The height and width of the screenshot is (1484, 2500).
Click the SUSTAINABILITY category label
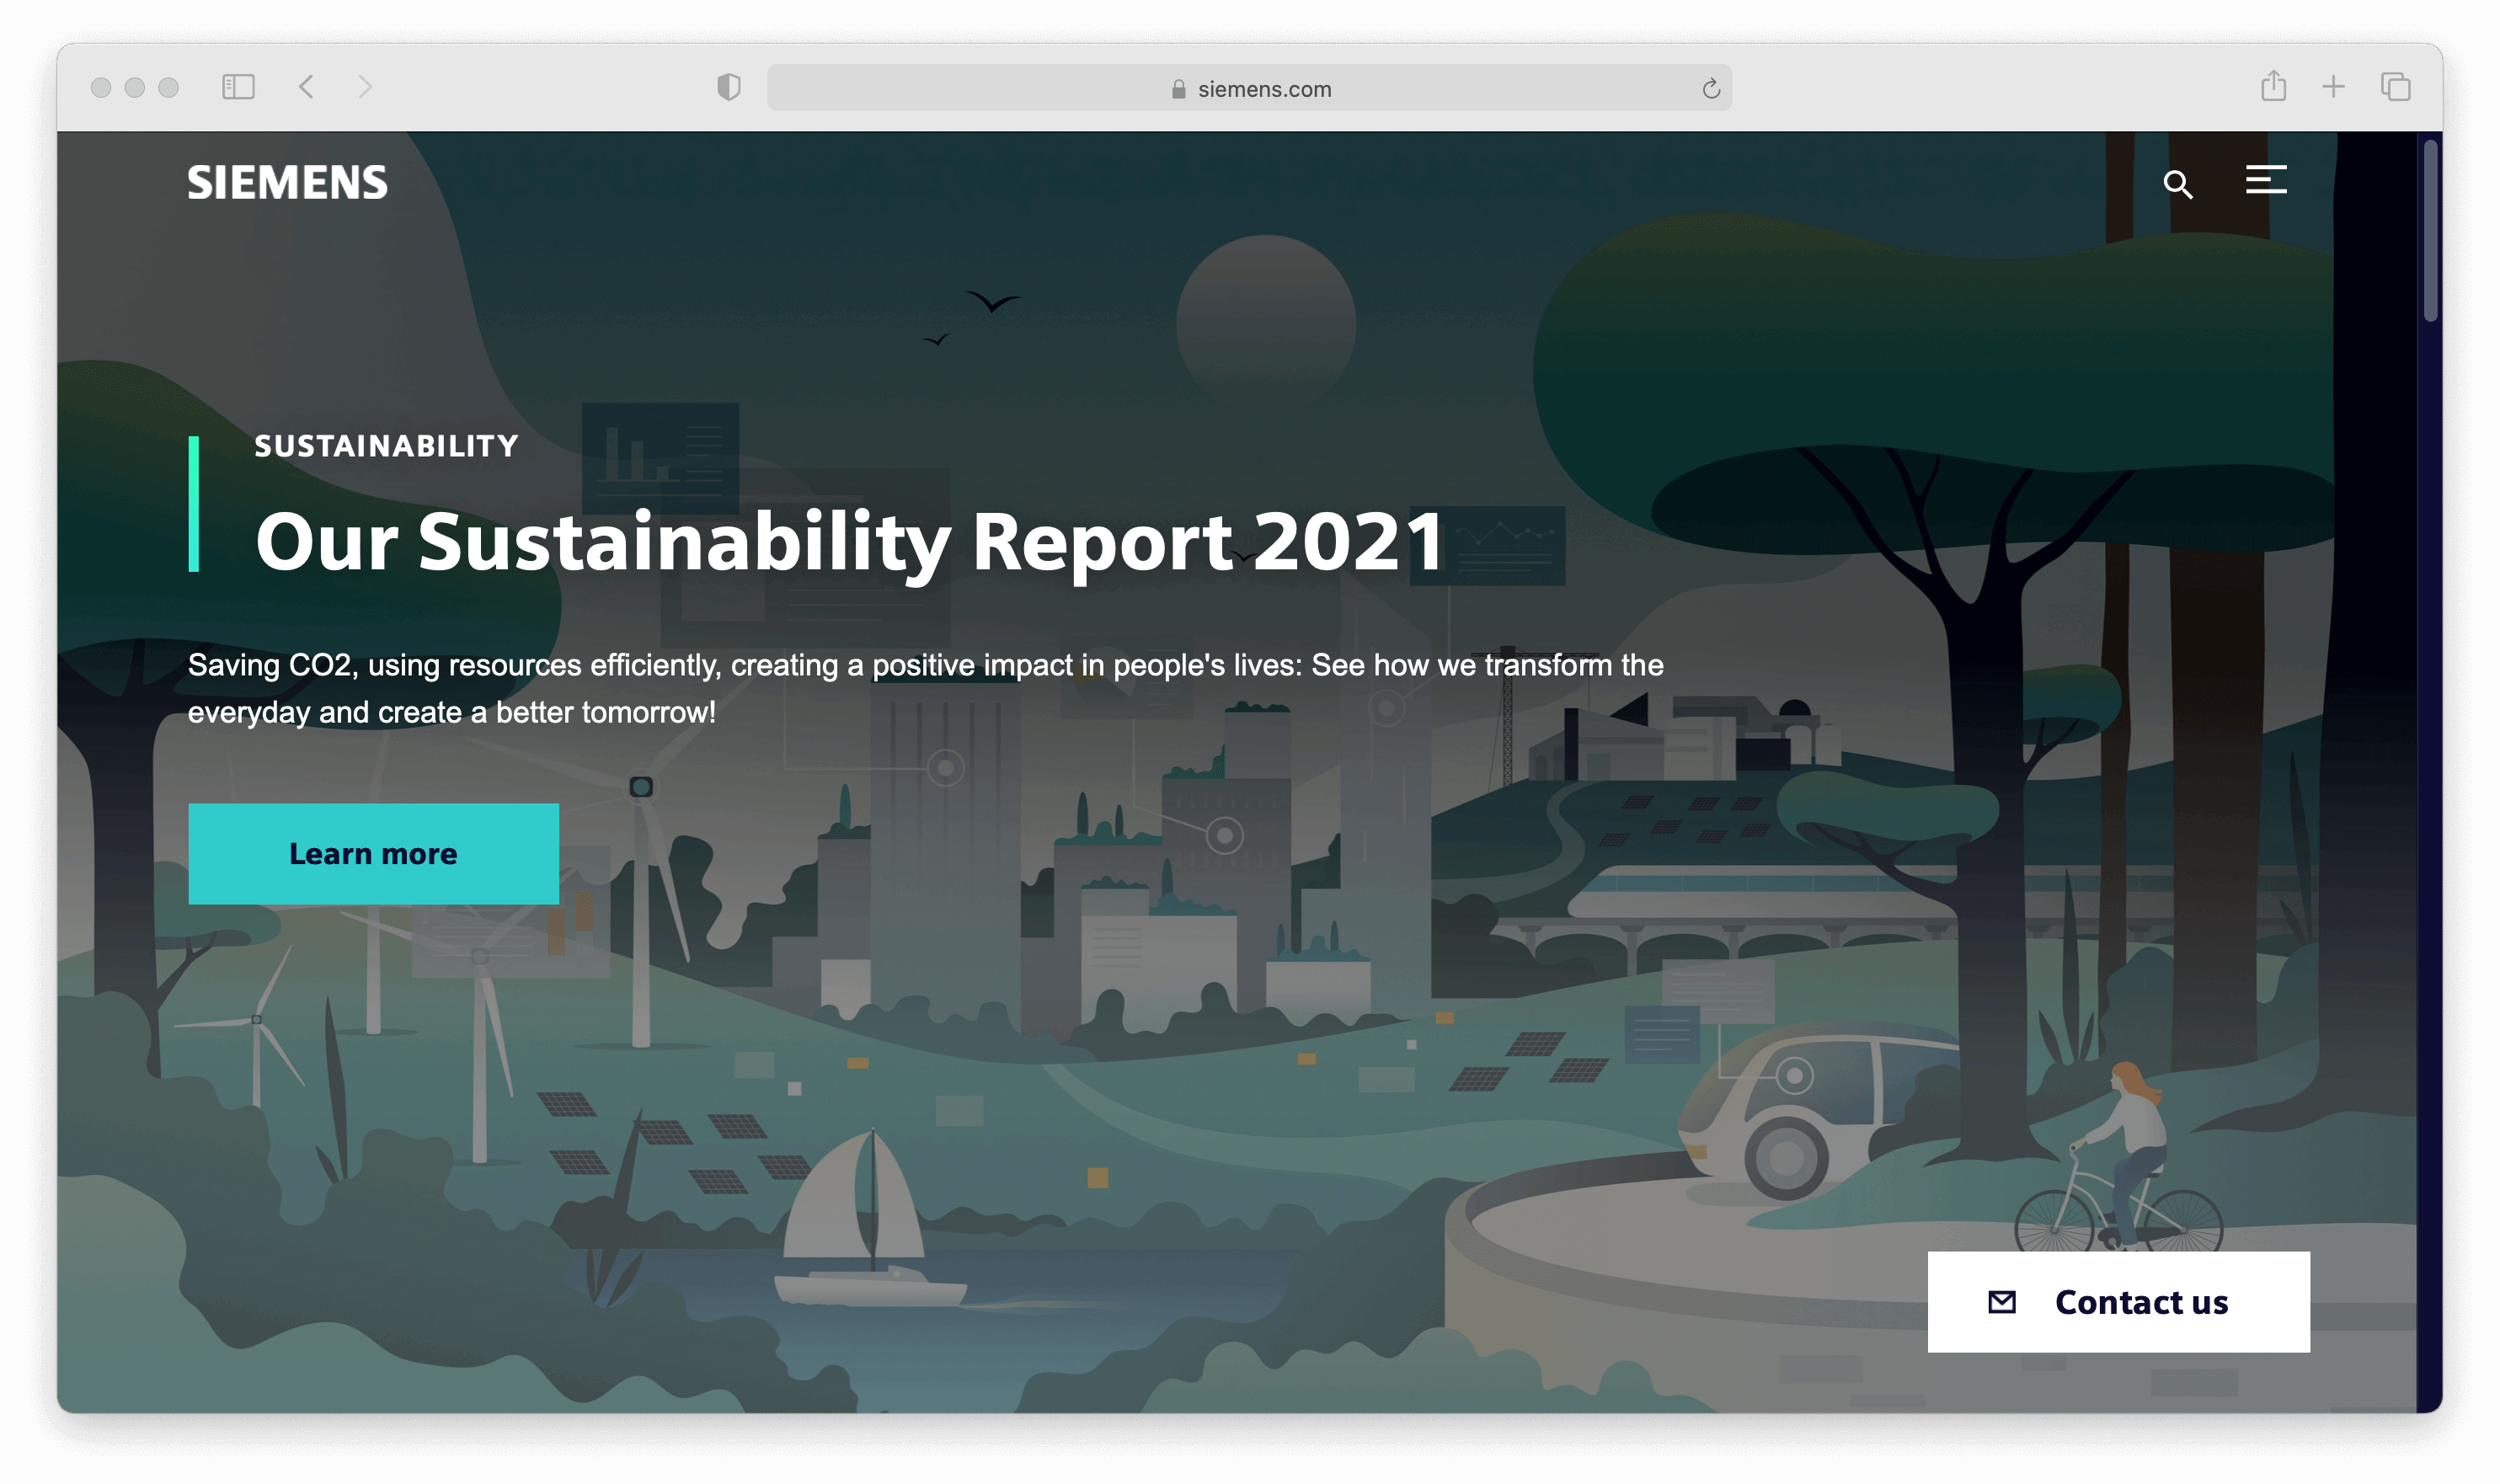click(x=386, y=446)
